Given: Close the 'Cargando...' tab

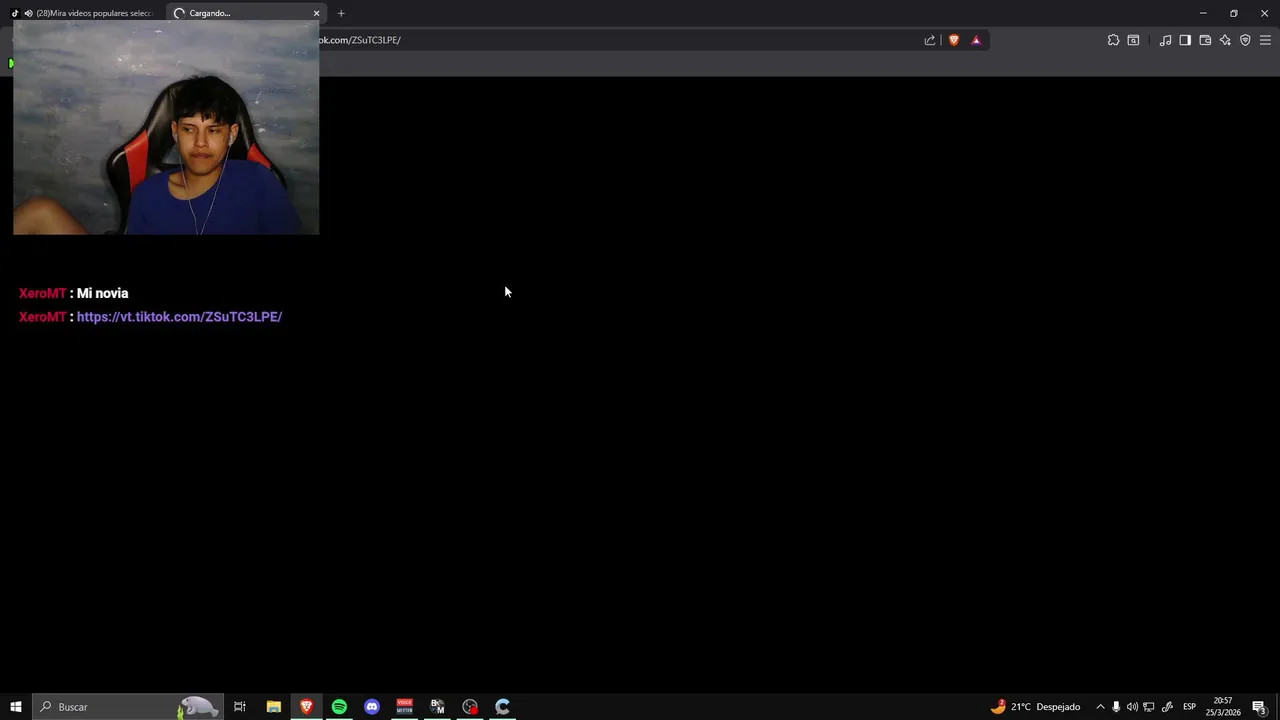Looking at the screenshot, I should 317,13.
